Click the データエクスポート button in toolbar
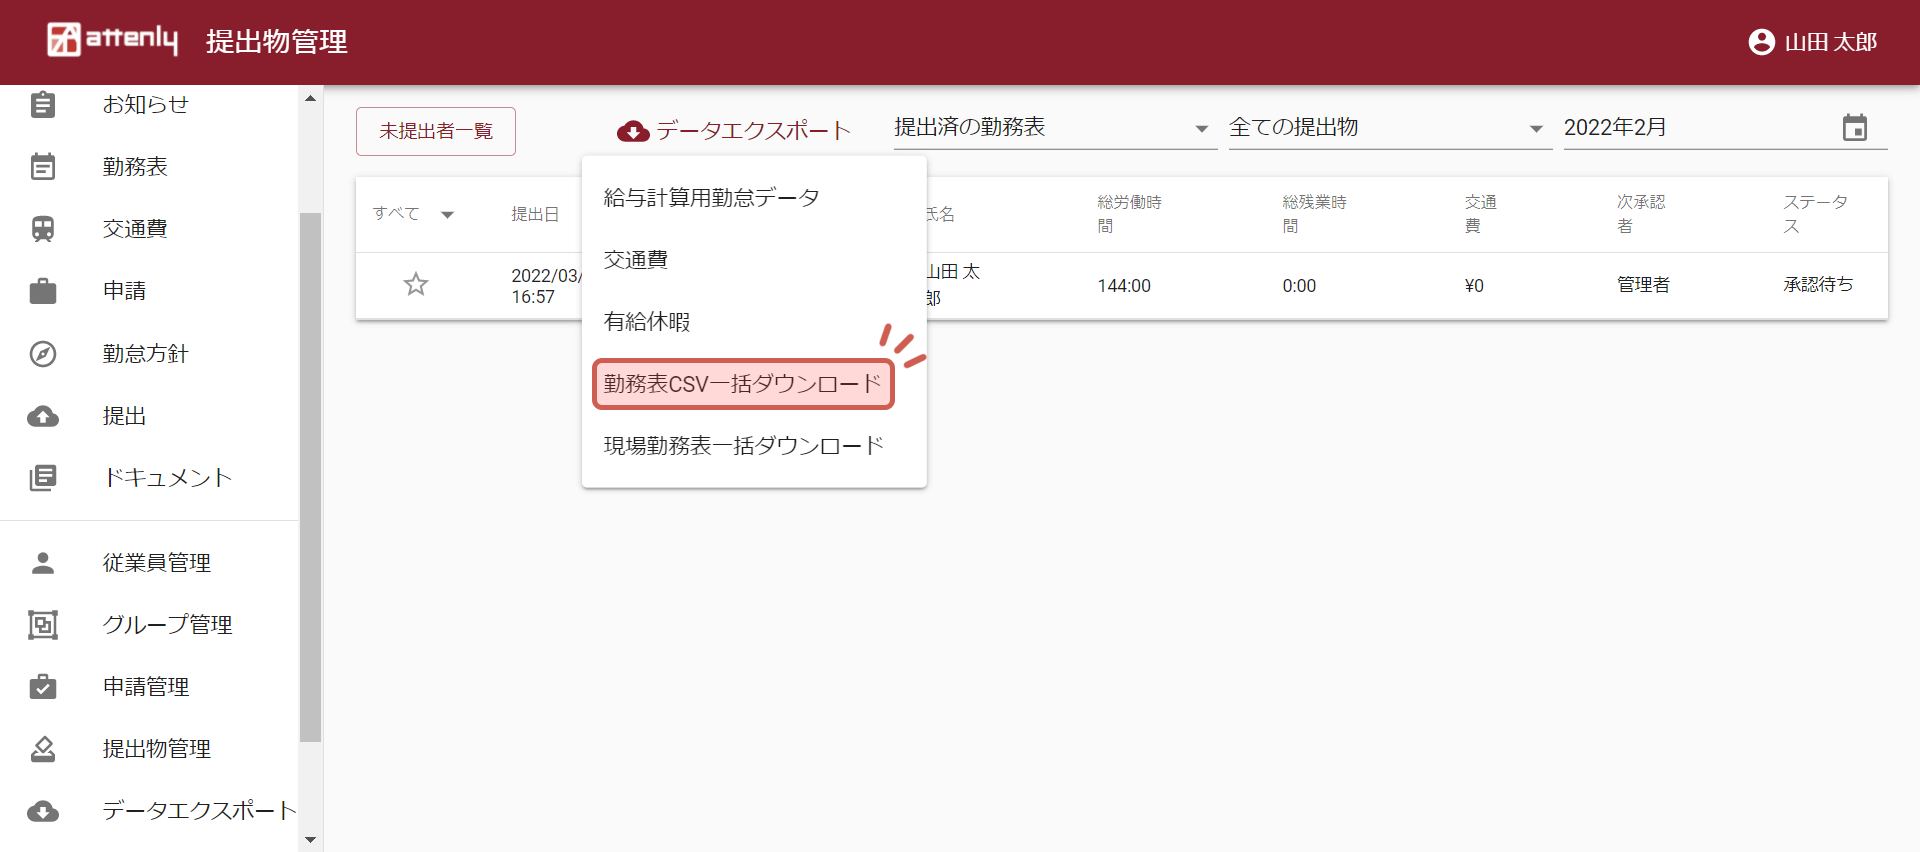Image resolution: width=1920 pixels, height=852 pixels. click(x=733, y=131)
